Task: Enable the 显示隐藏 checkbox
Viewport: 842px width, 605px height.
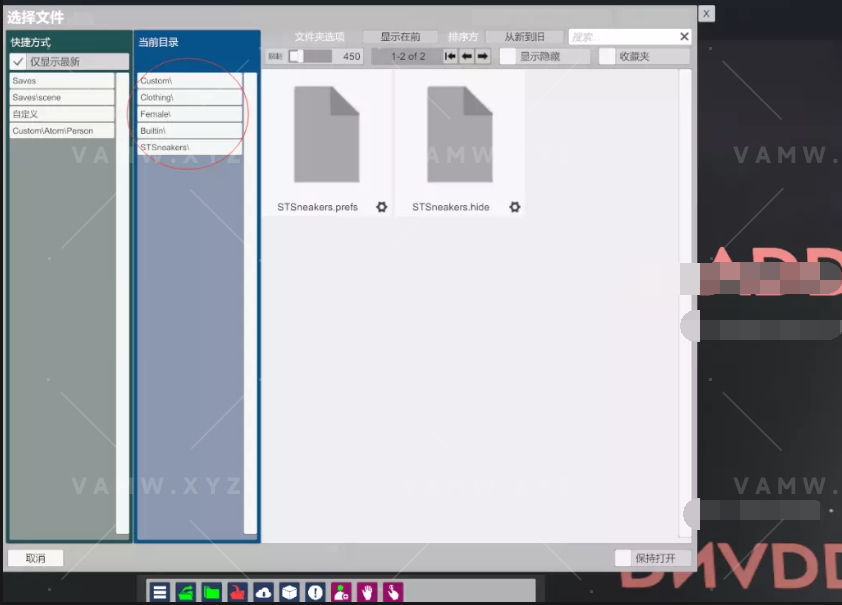Action: click(x=508, y=57)
